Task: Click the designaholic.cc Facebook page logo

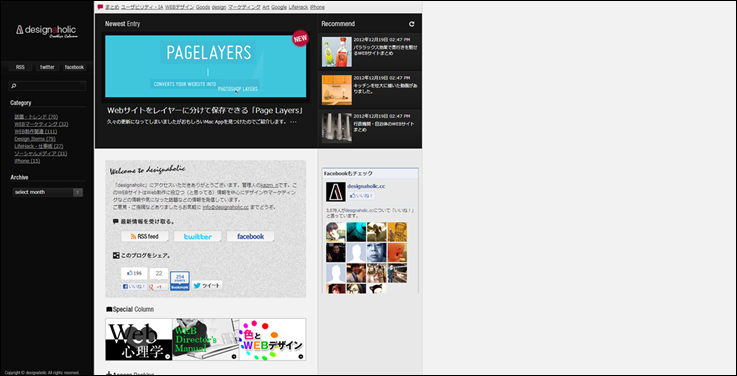Action: coord(336,192)
